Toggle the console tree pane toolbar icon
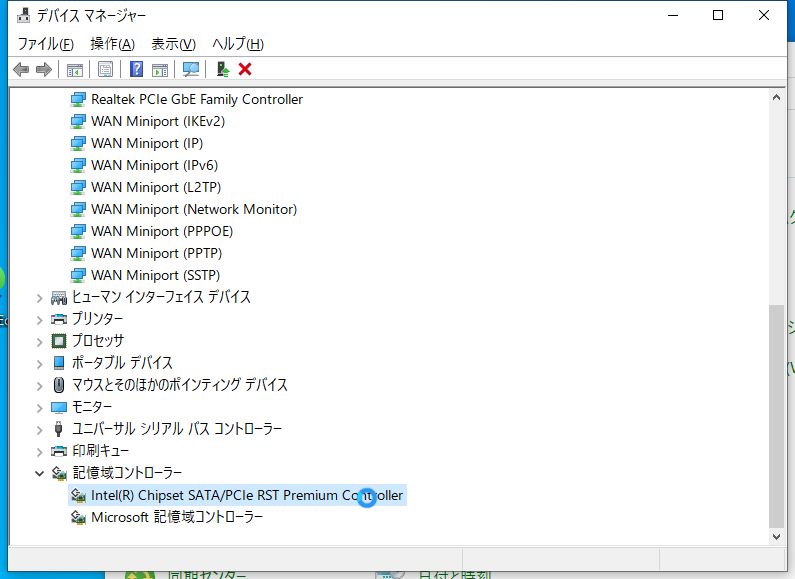 coord(75,69)
